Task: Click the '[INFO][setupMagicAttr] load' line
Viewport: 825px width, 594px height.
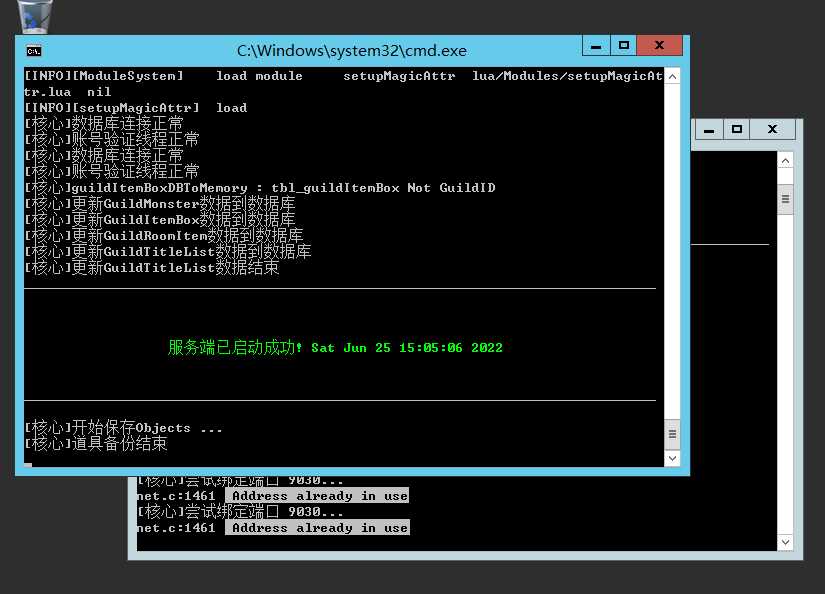Action: 136,108
